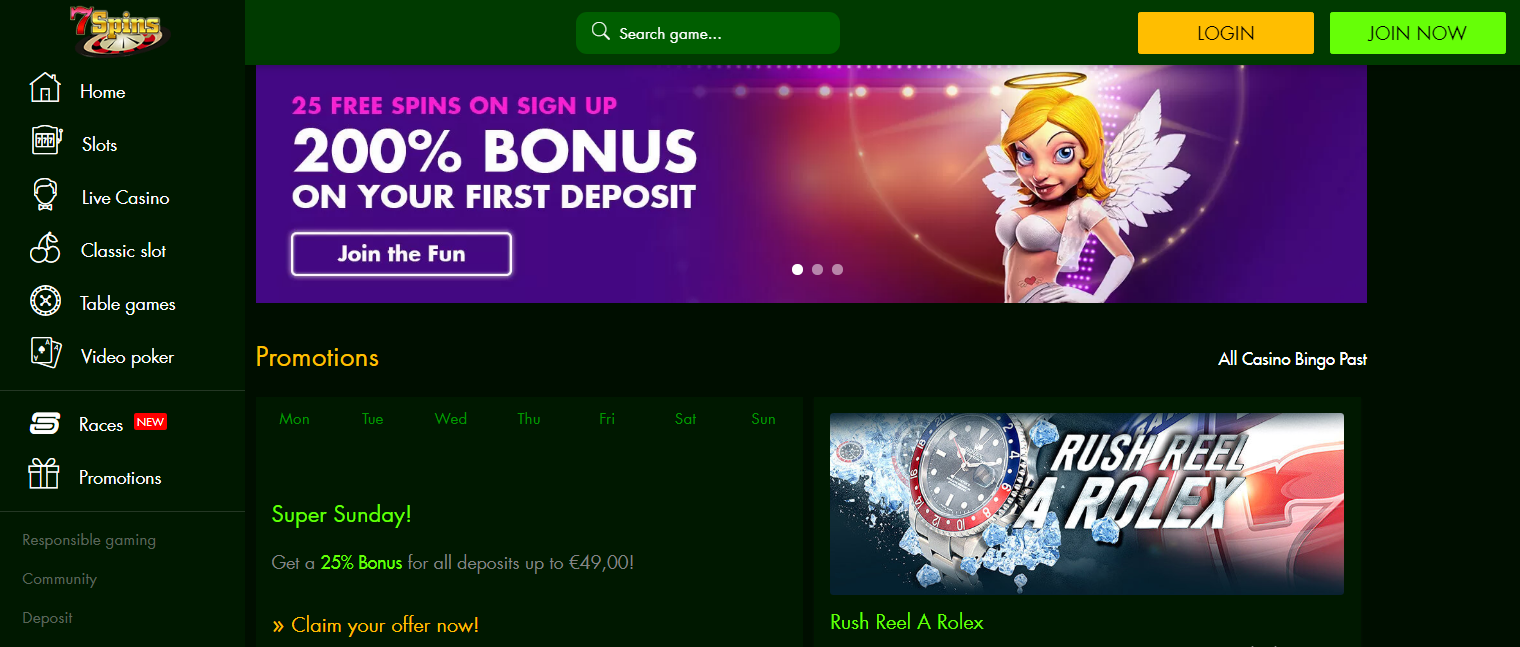Image resolution: width=1520 pixels, height=647 pixels.
Task: Switch to the Sun promotions day tab
Action: point(763,419)
